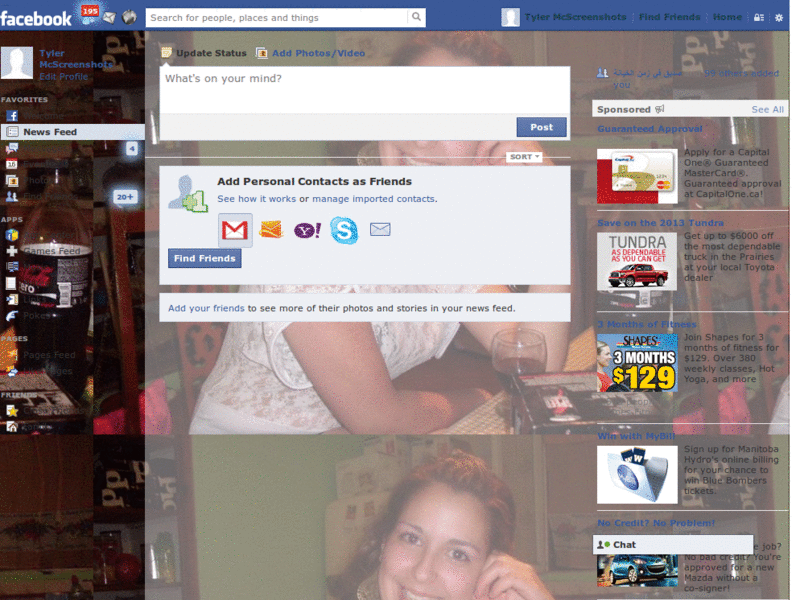Open the App Center cube icon
Screen dimensions: 800x600
pos(12,235)
